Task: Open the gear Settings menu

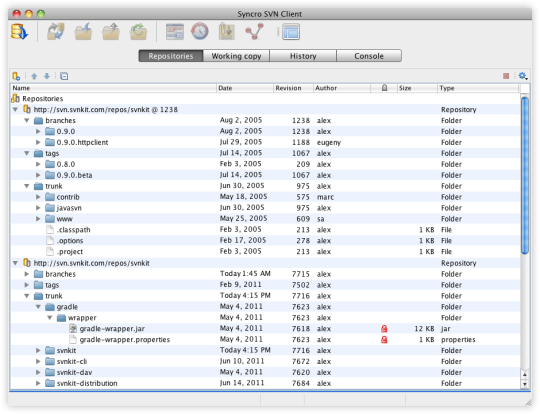Action: coord(523,76)
